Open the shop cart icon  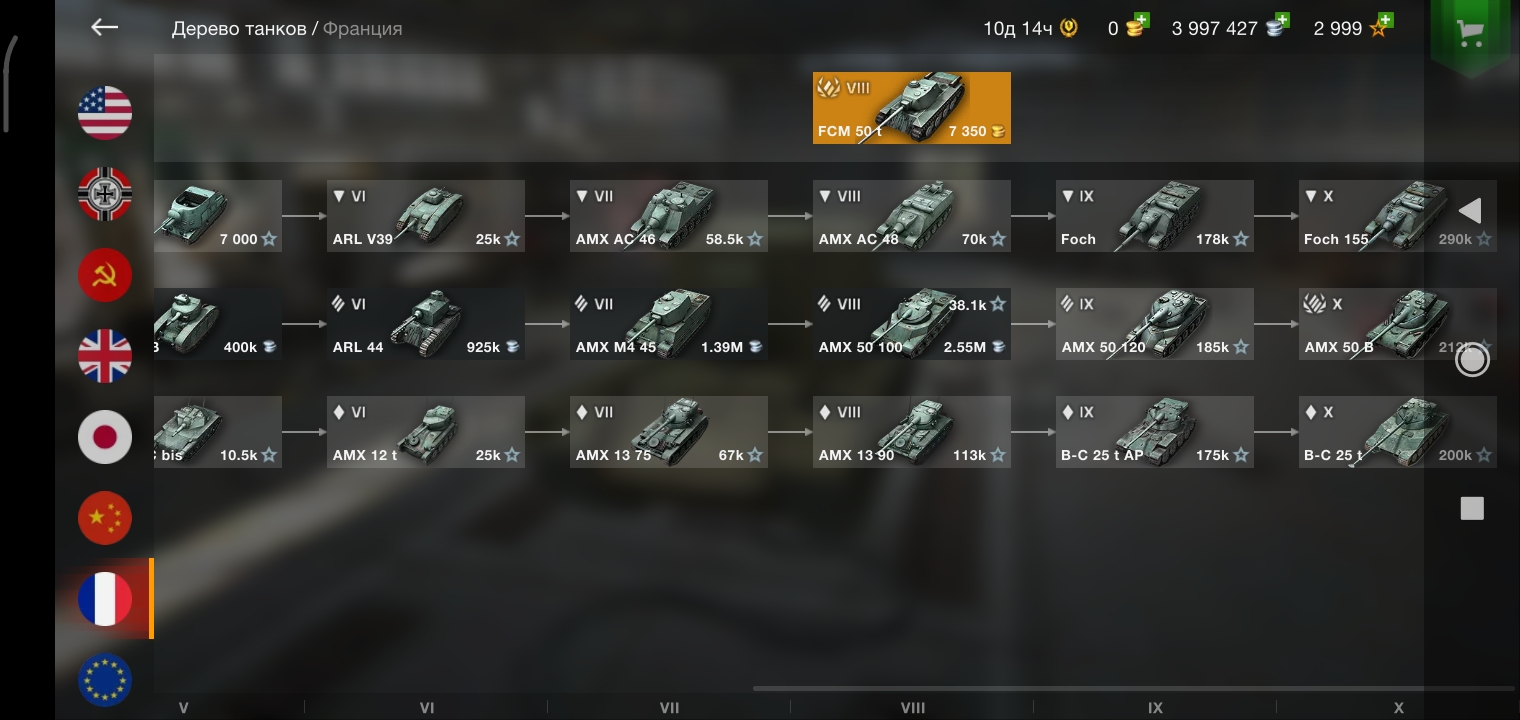(x=1469, y=33)
